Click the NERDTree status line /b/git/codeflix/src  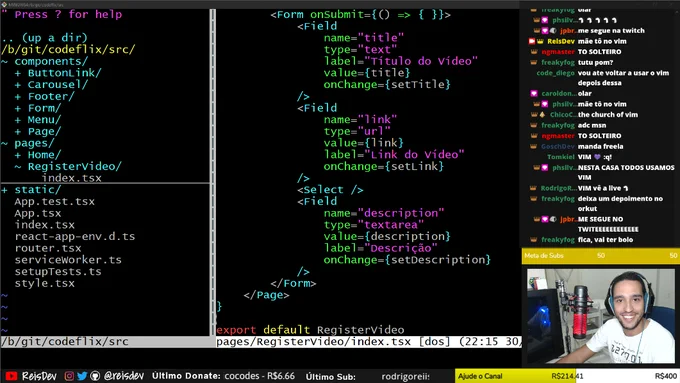(105, 342)
